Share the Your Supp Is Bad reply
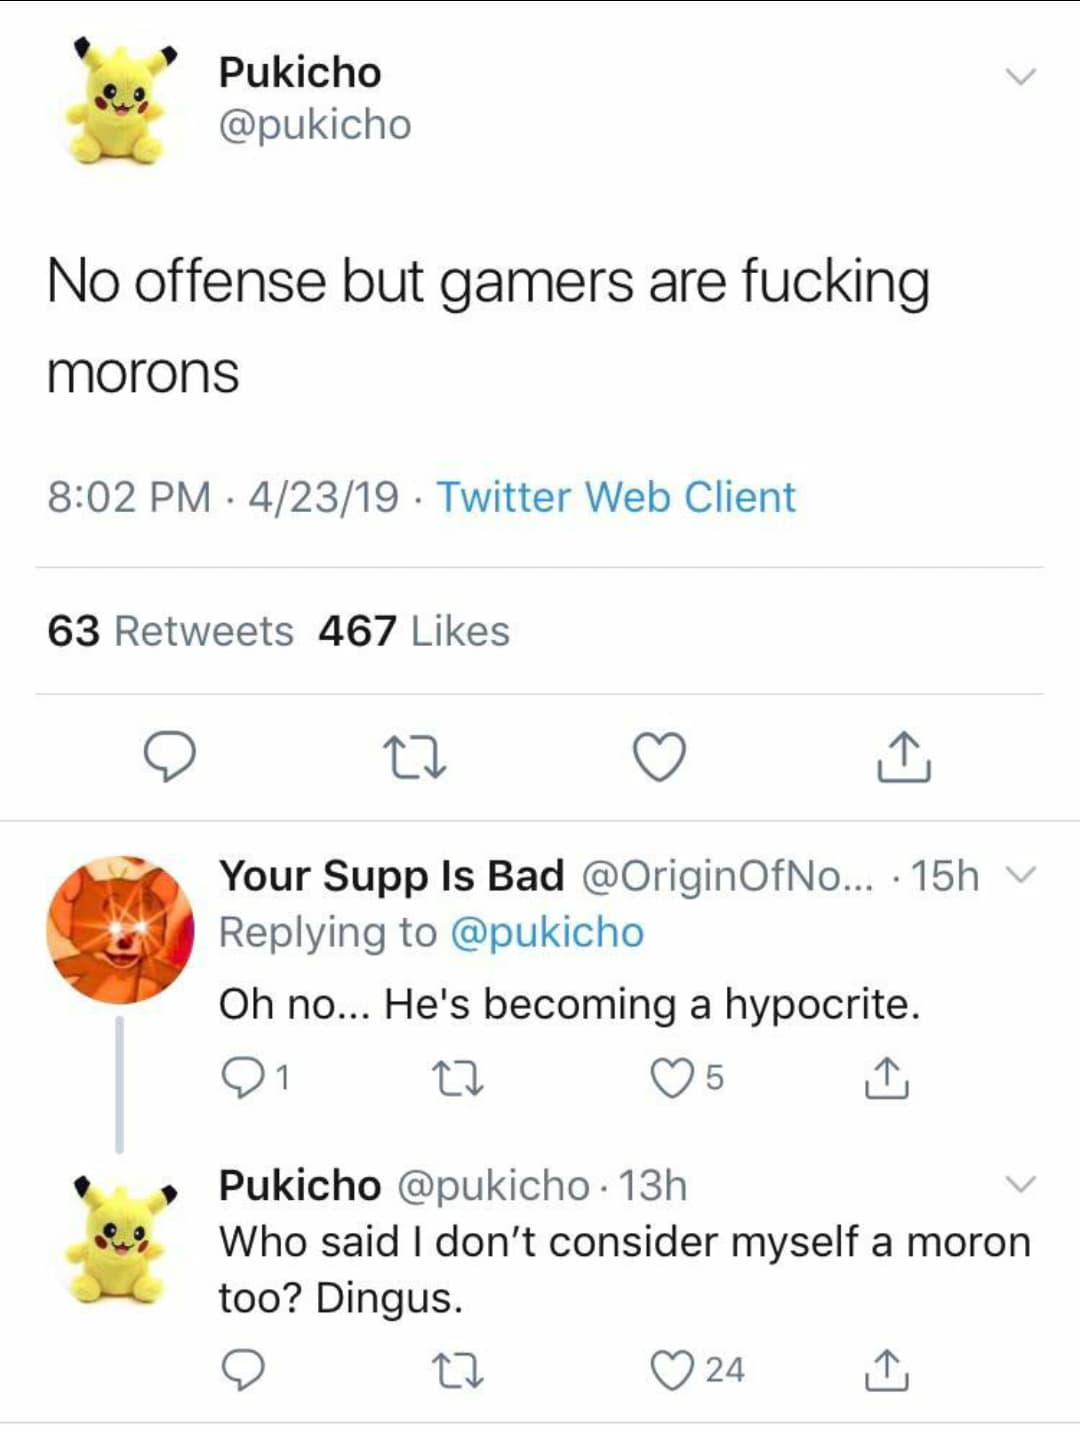 coord(886,1077)
